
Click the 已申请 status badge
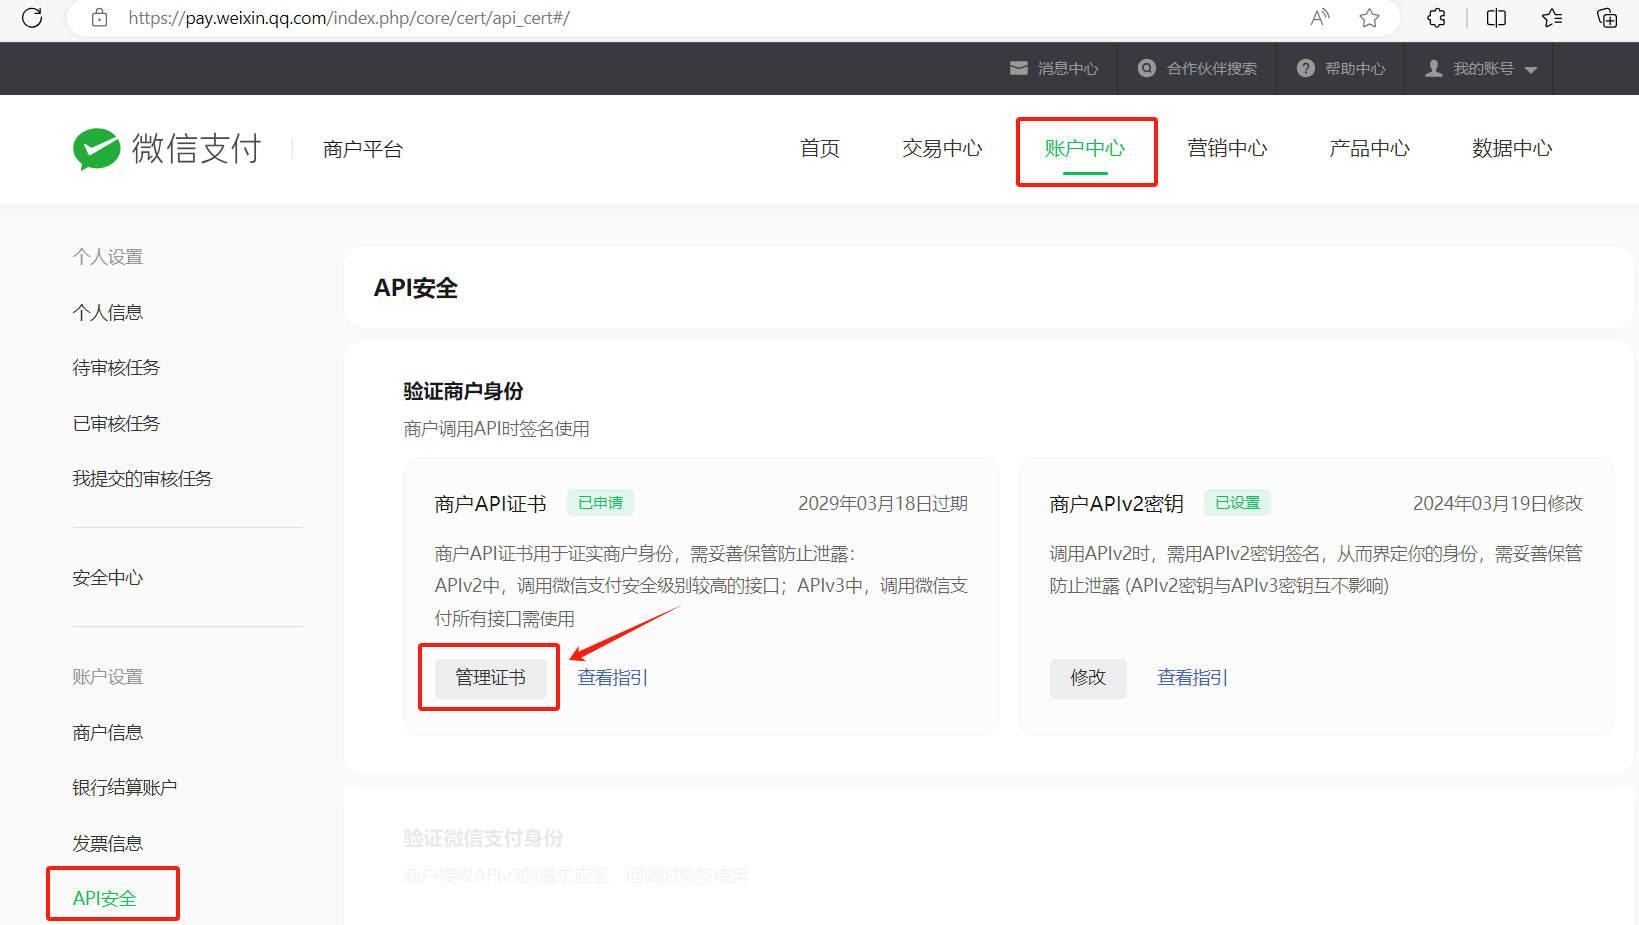[x=600, y=502]
